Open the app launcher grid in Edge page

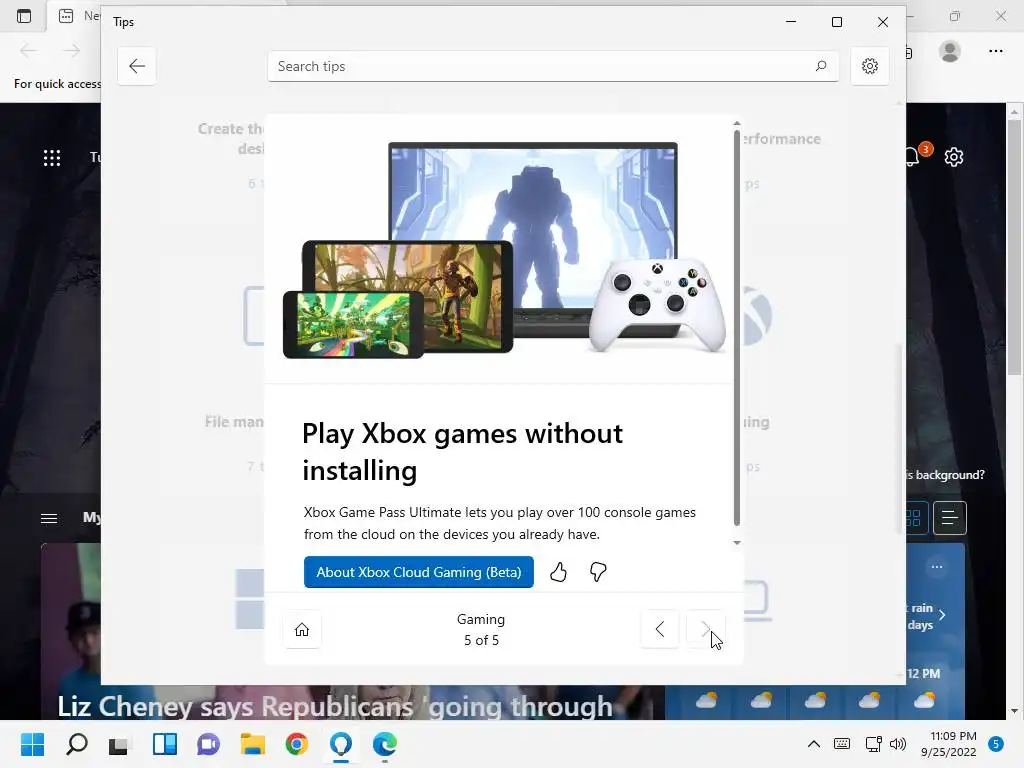pos(52,157)
